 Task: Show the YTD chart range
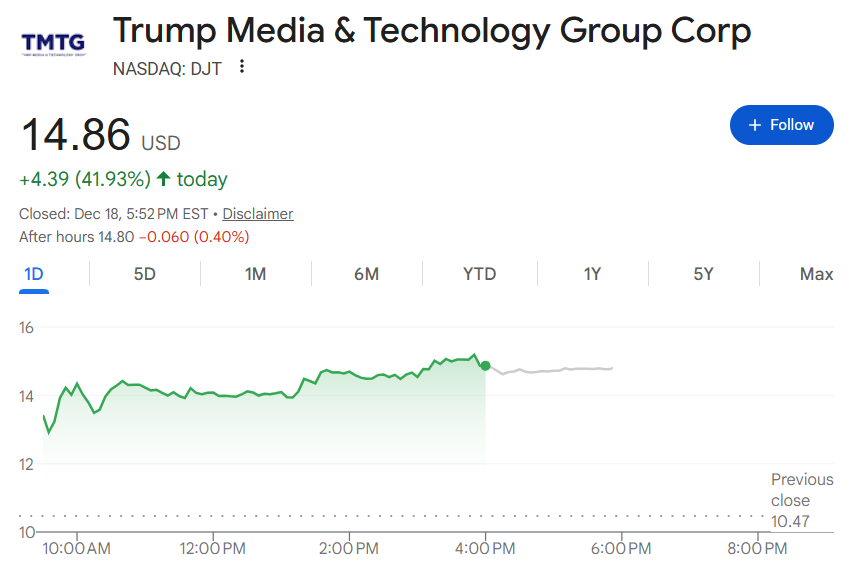click(x=479, y=274)
